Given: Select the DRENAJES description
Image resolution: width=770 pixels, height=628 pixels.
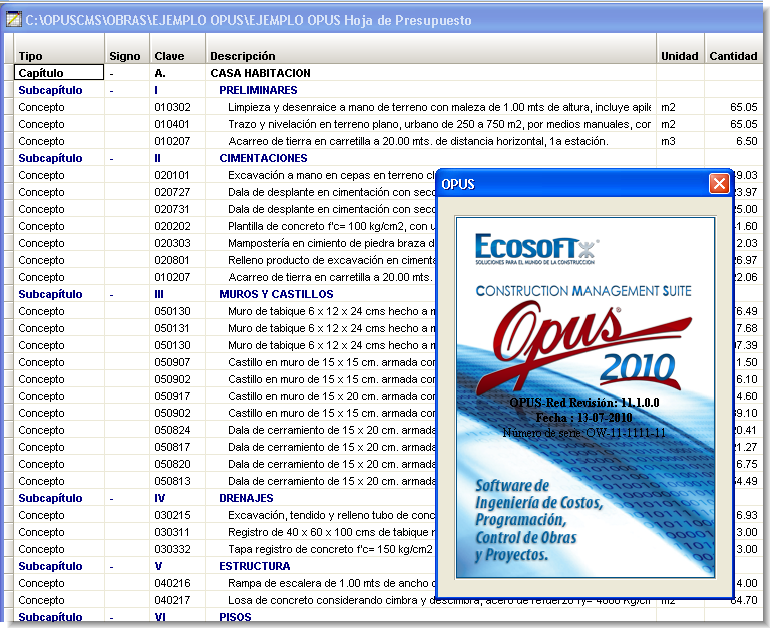Looking at the screenshot, I should [246, 498].
